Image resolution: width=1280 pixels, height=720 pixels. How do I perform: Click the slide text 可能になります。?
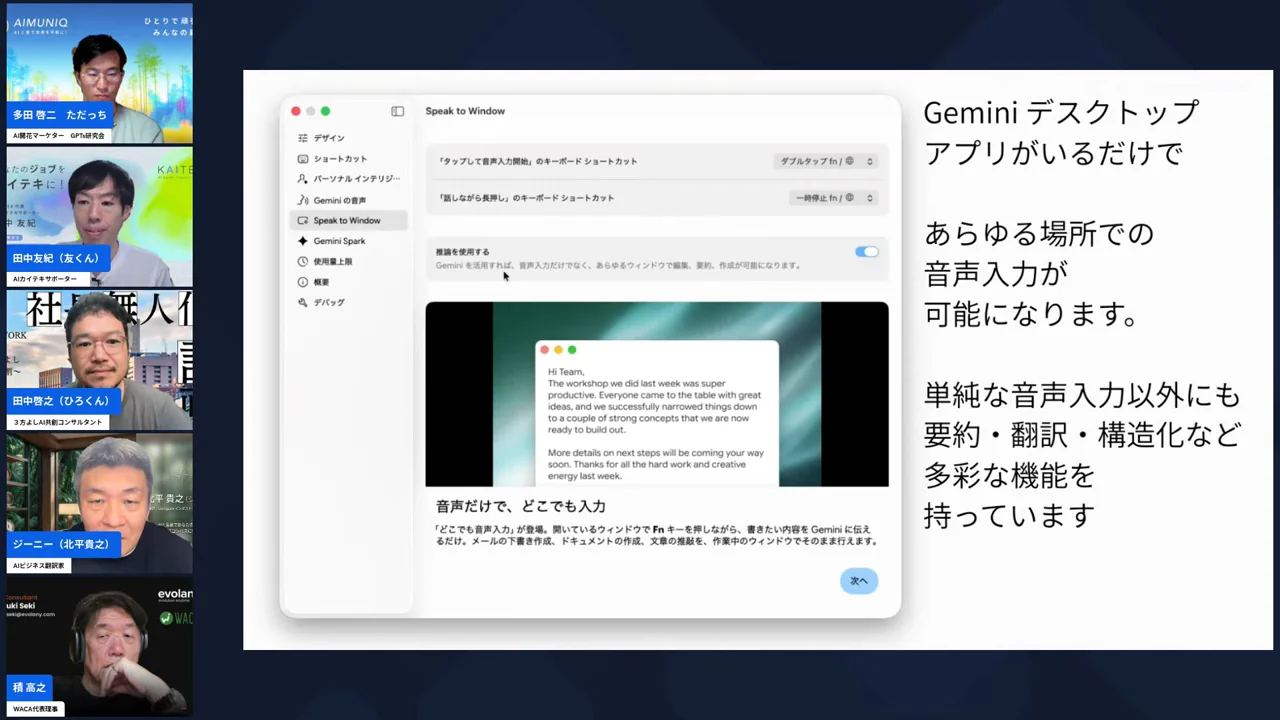1032,315
